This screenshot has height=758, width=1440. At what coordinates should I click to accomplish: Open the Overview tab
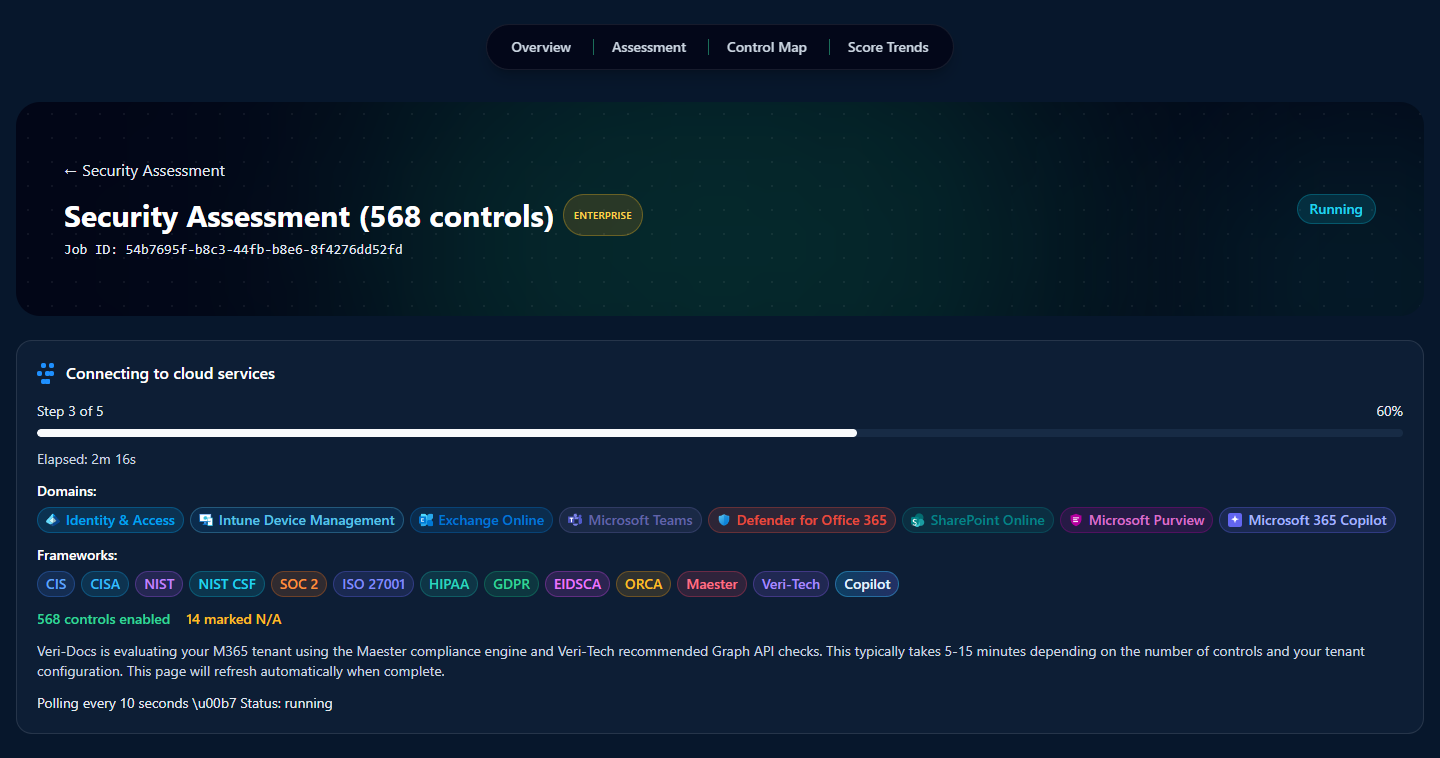click(x=541, y=47)
